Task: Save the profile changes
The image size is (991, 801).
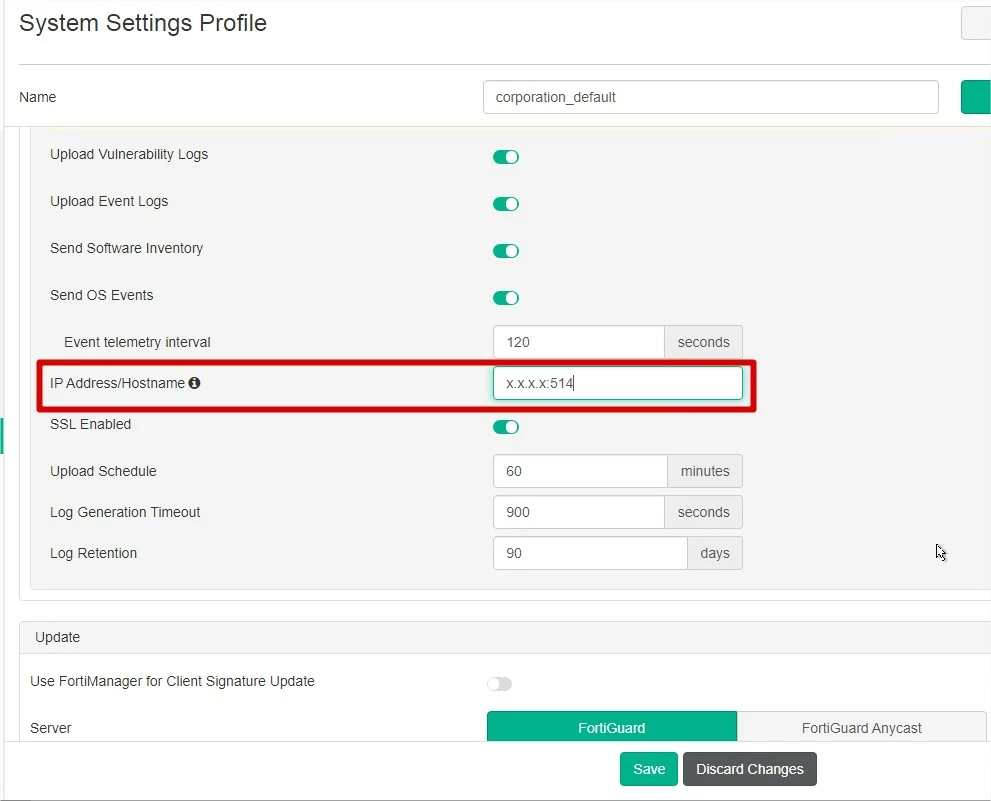Action: [649, 769]
